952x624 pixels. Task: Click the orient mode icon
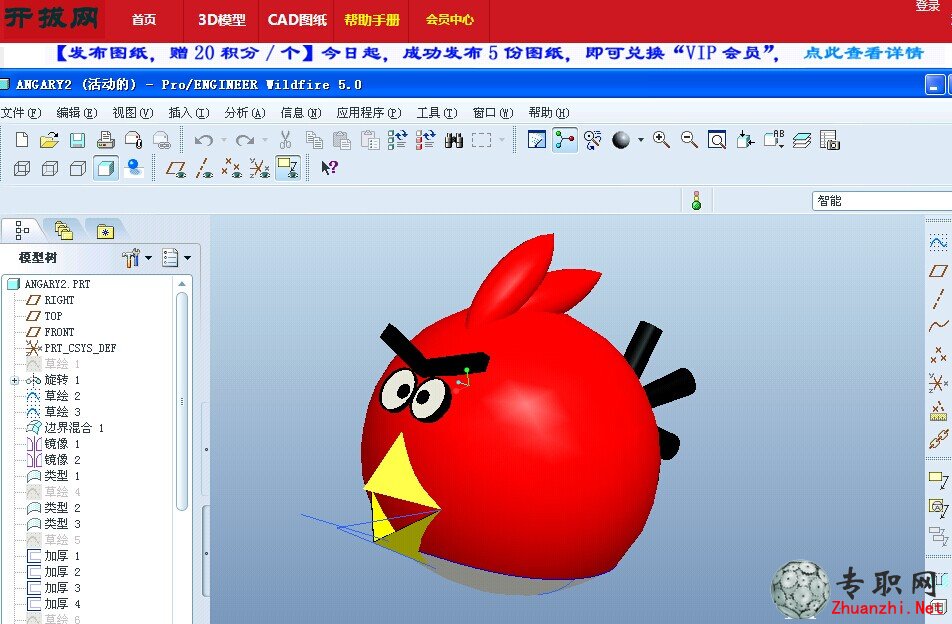tap(593, 140)
